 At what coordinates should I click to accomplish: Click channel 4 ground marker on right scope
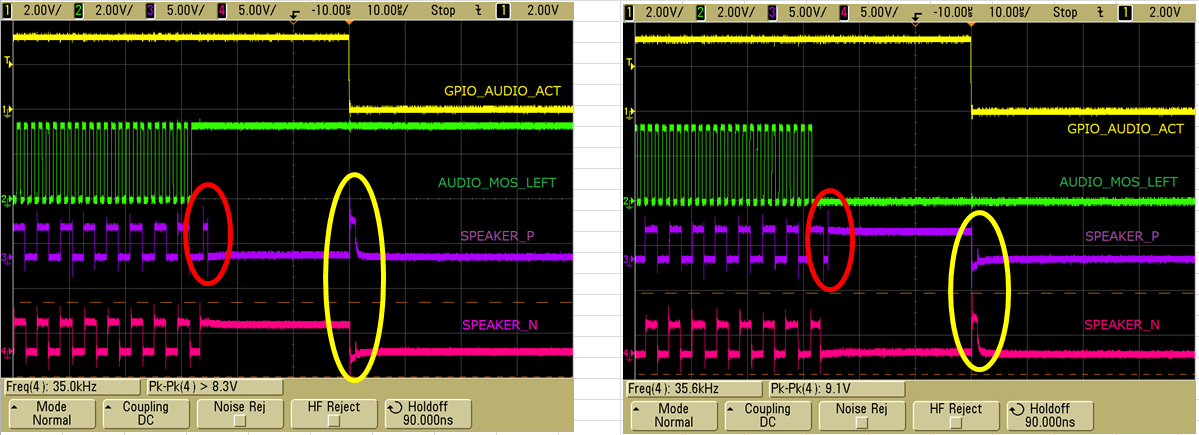630,354
